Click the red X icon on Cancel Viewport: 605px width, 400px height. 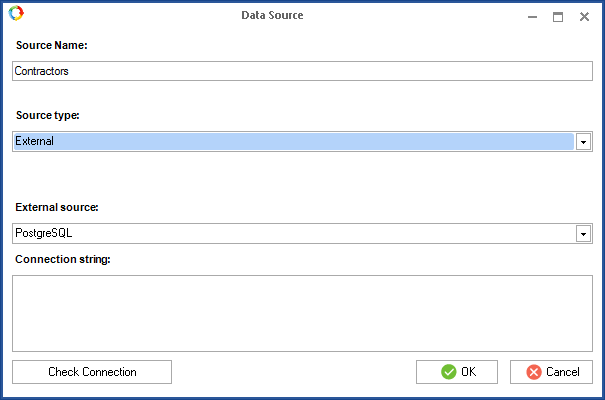tap(534, 372)
